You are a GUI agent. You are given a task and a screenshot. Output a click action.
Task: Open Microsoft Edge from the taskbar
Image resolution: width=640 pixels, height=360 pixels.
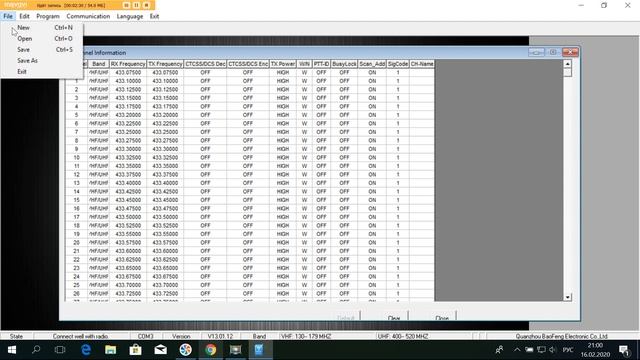click(86, 350)
